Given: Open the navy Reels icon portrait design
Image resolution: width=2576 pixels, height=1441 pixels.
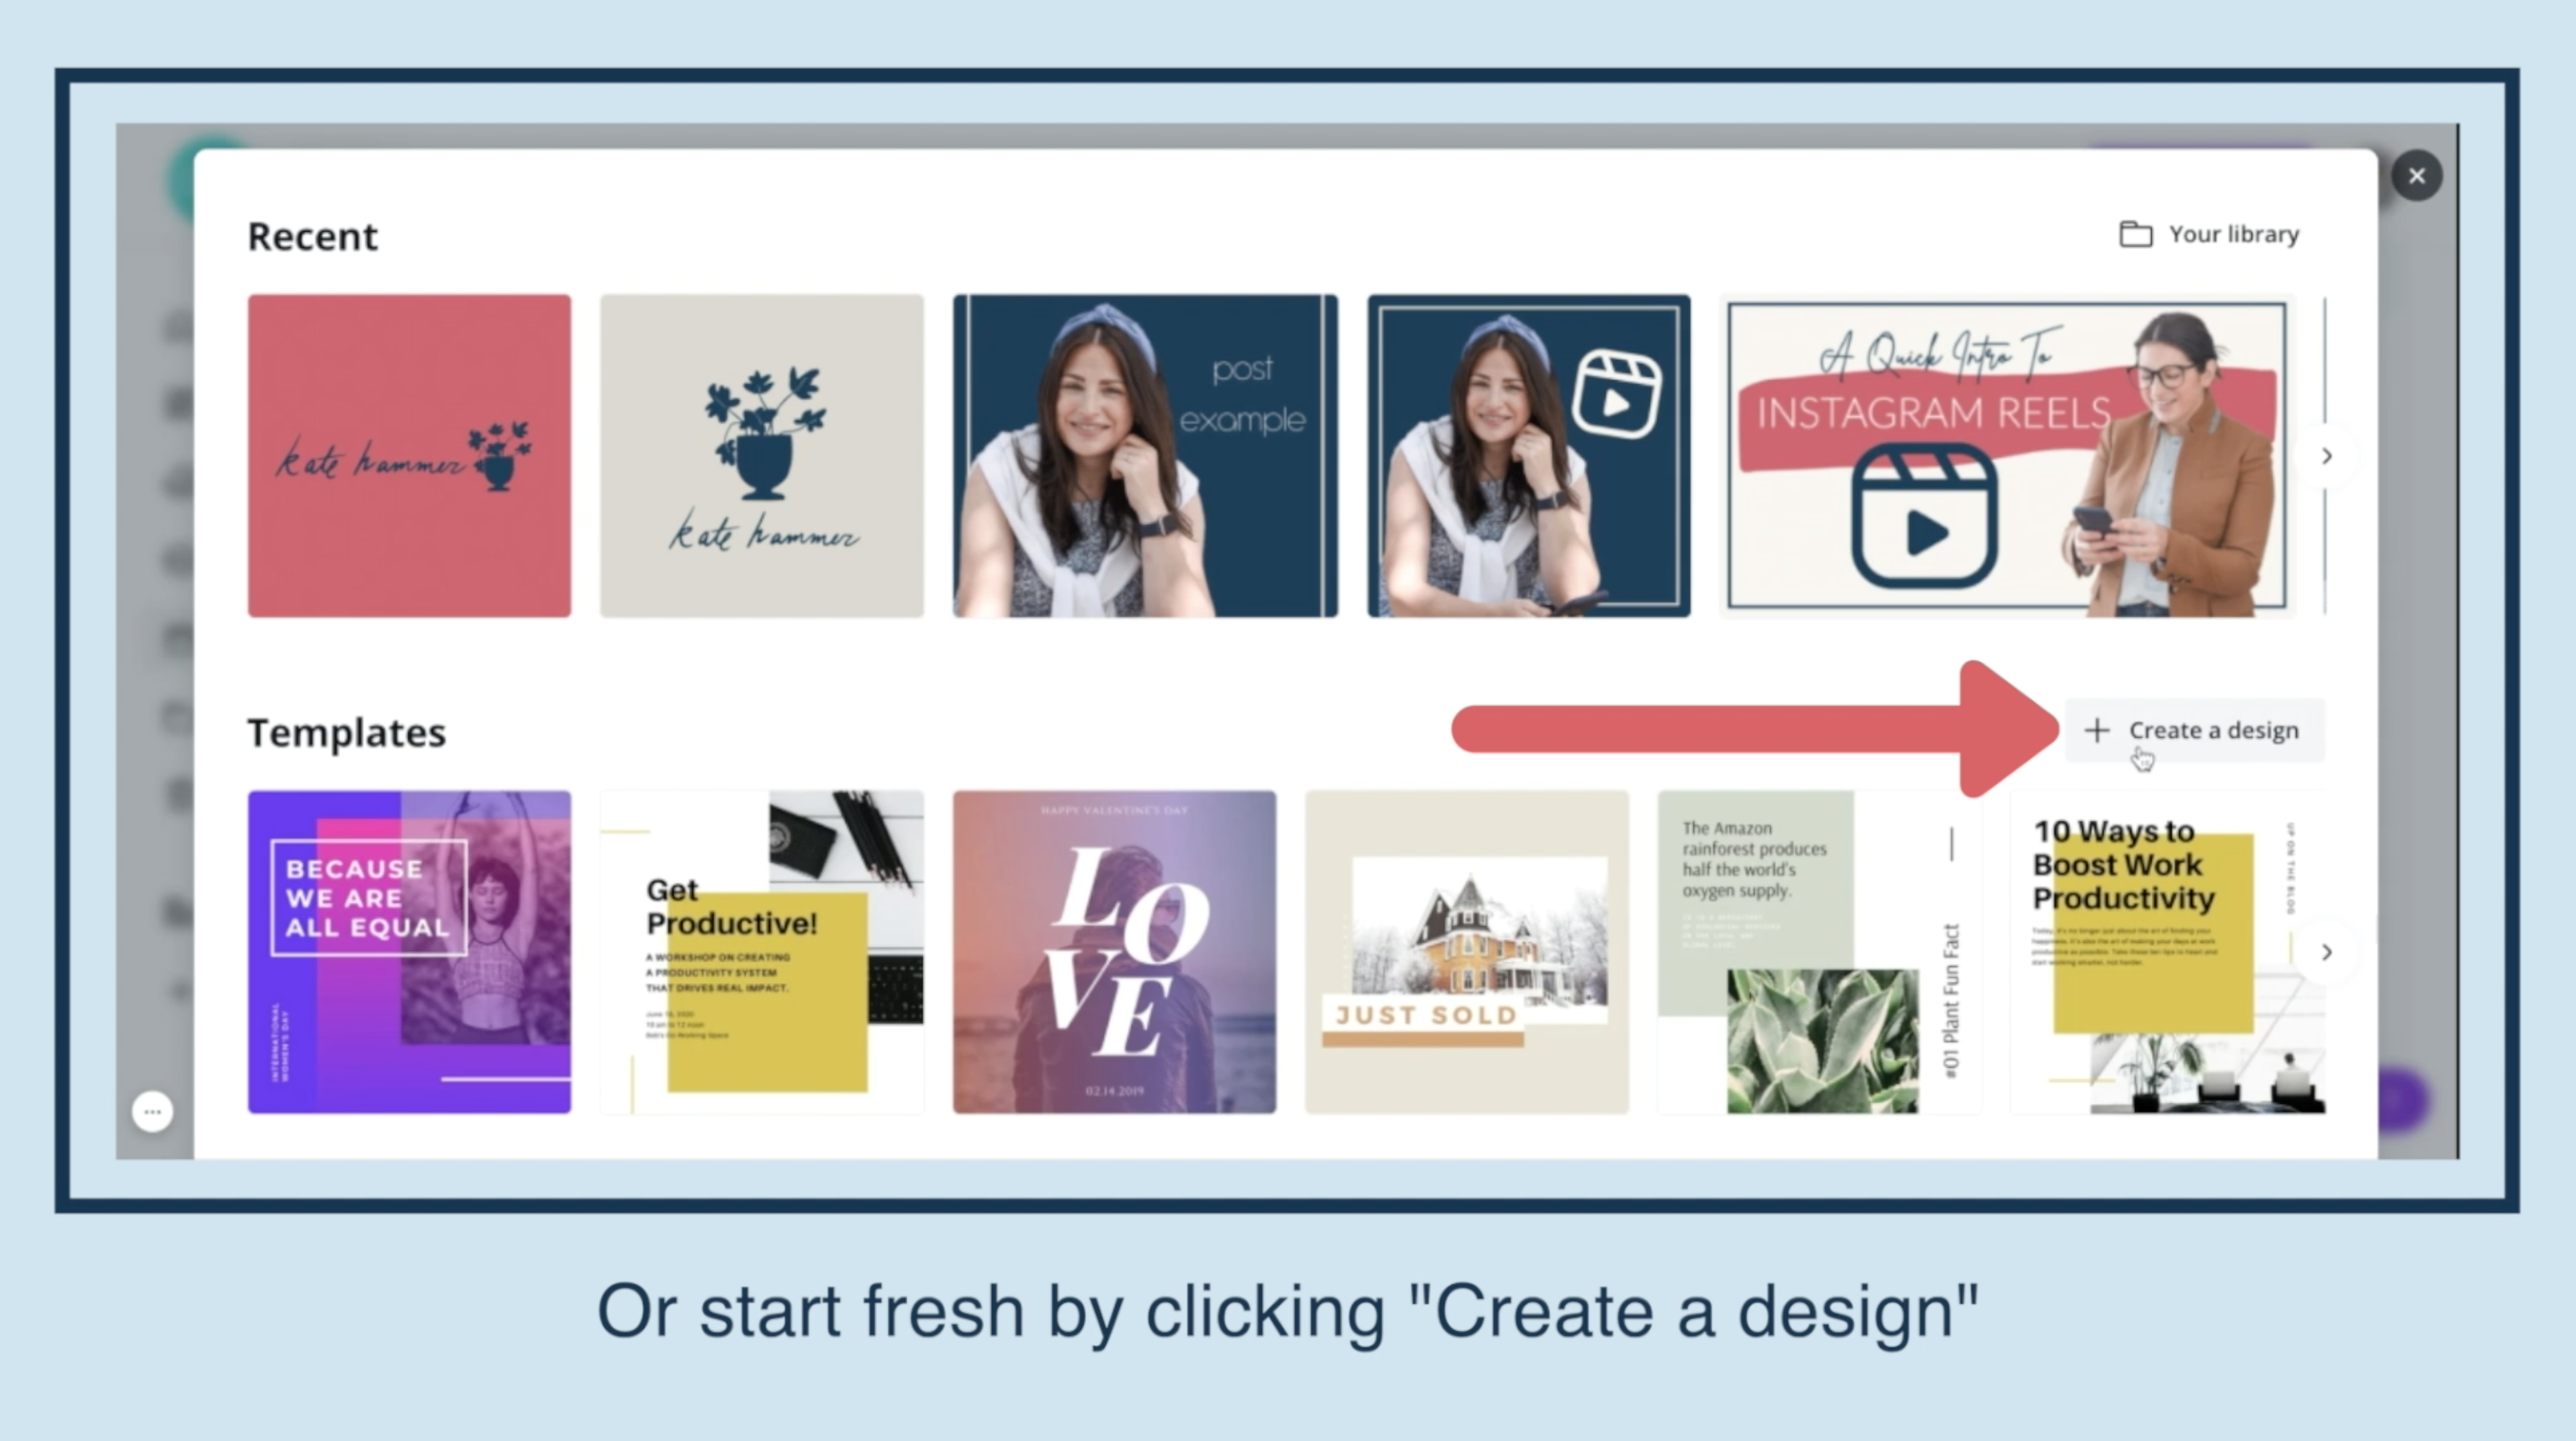Looking at the screenshot, I should pos(1528,456).
